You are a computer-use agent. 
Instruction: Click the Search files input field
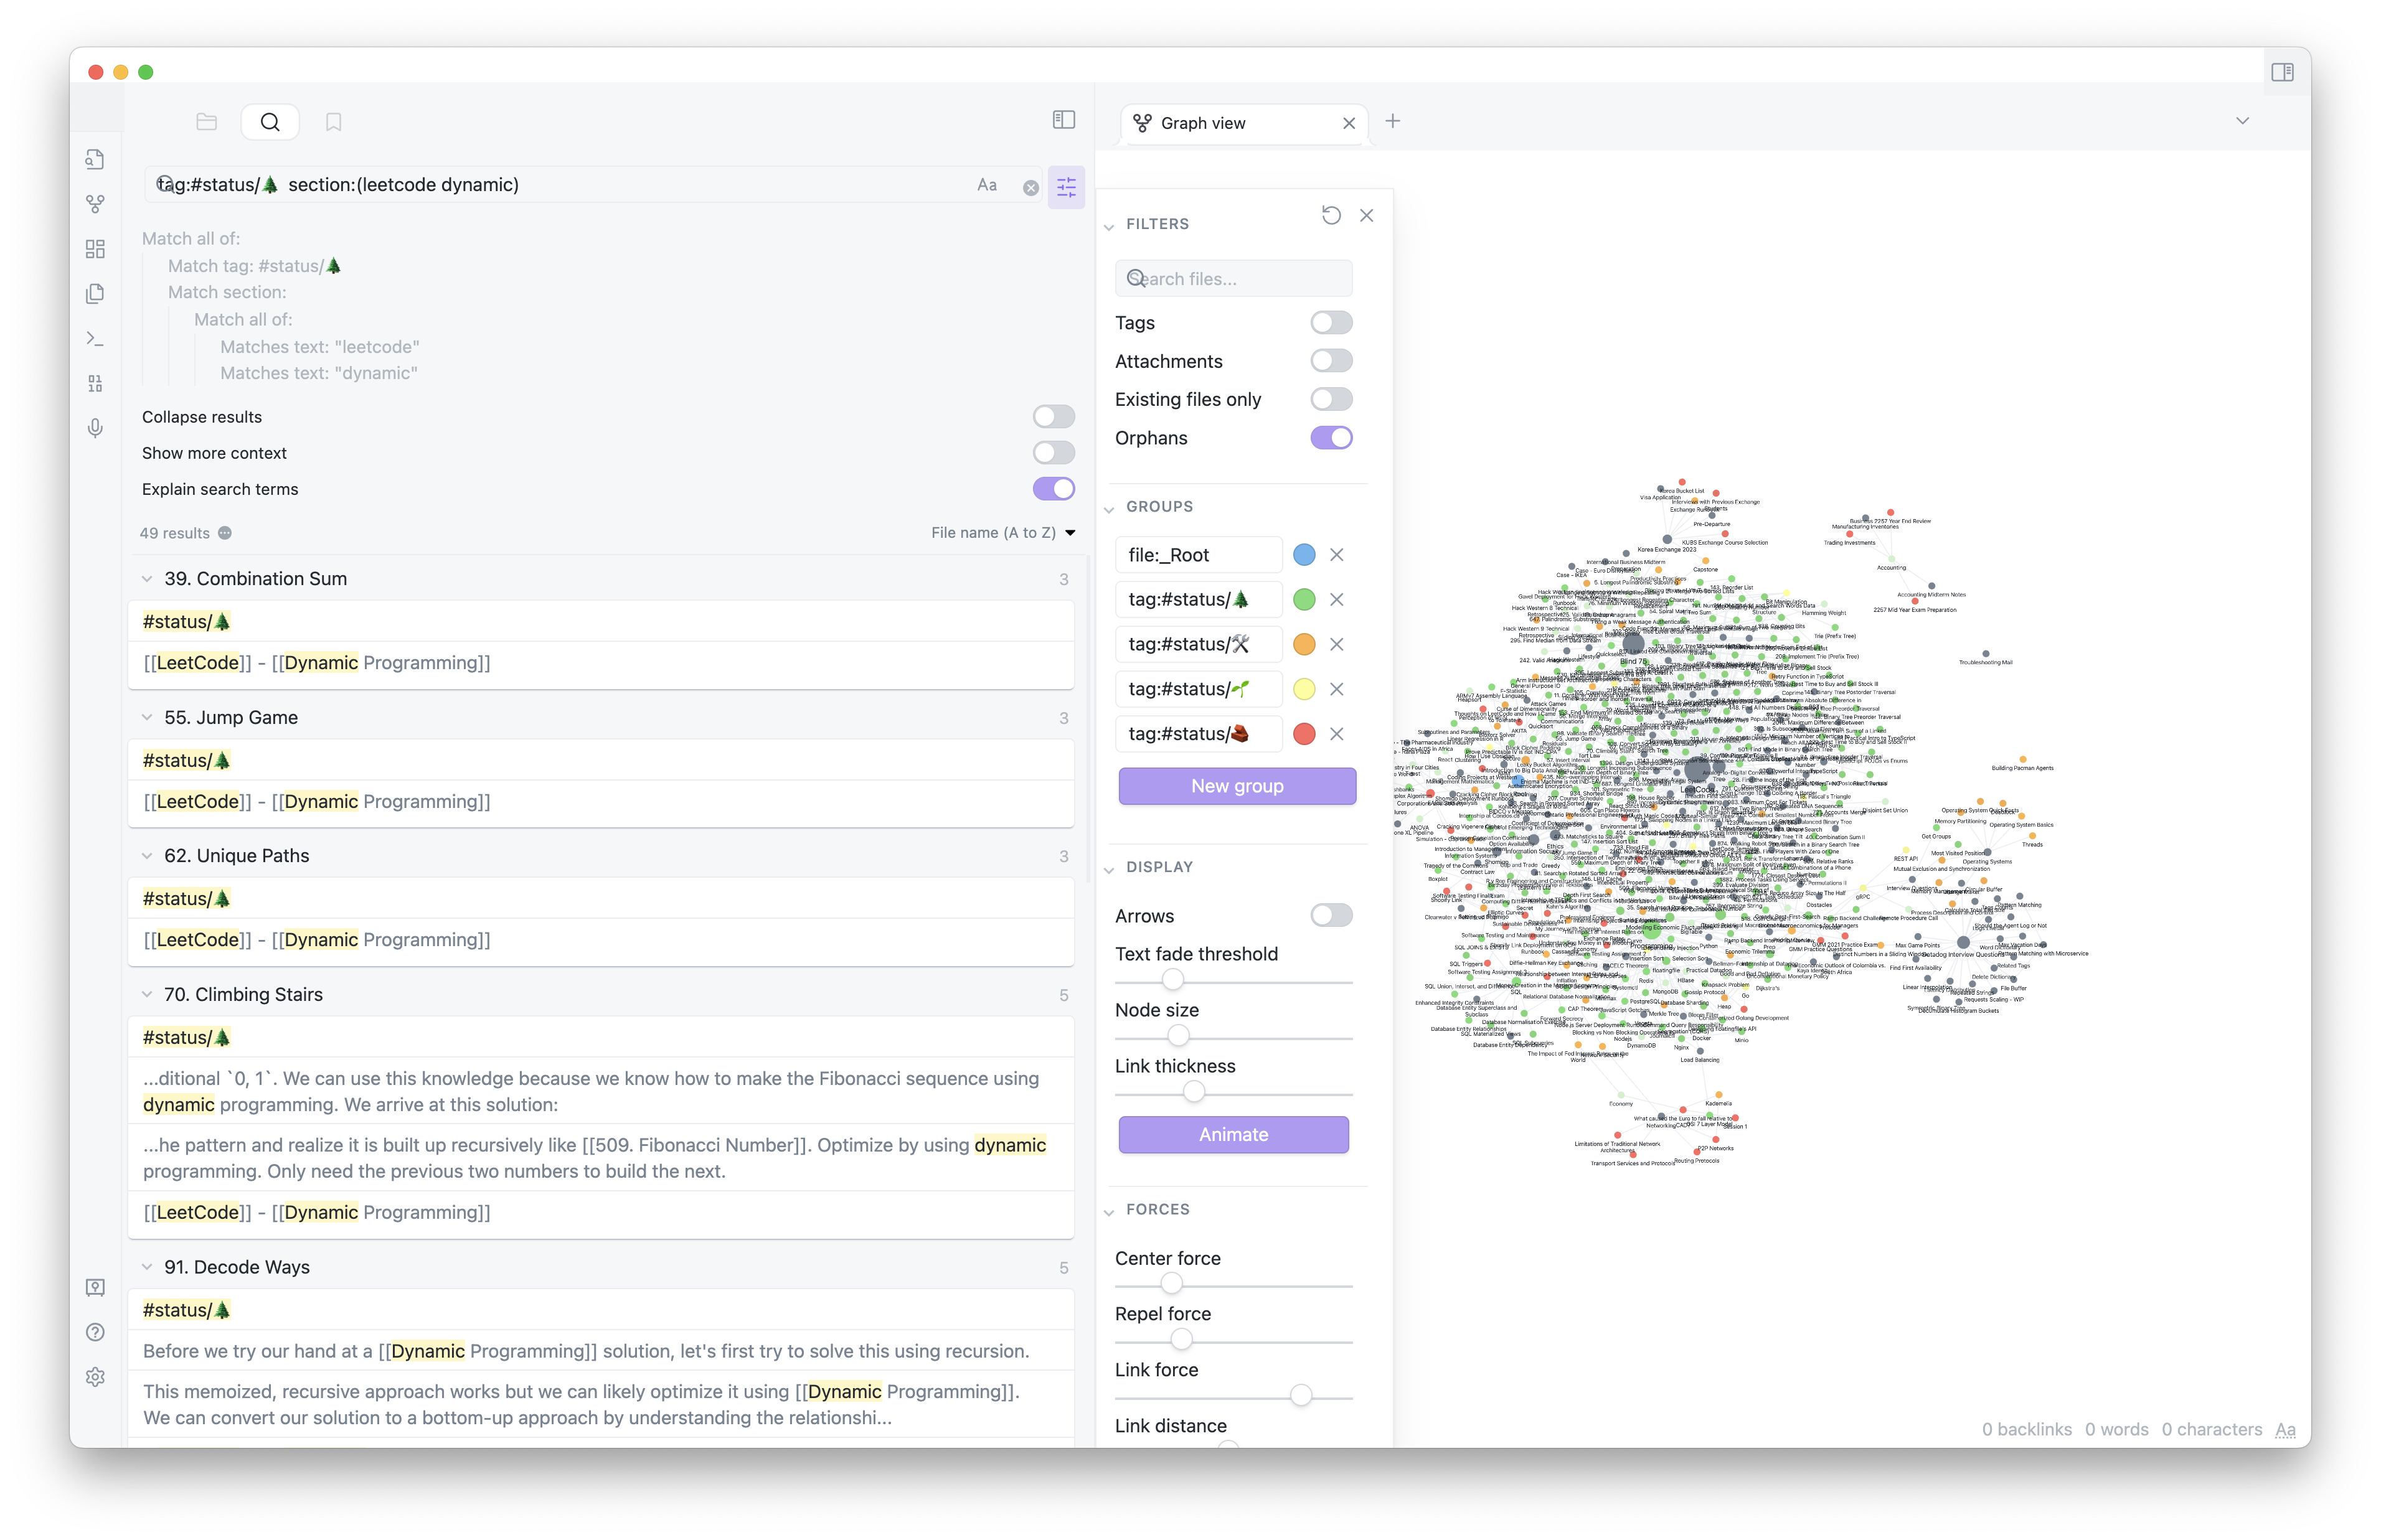[1233, 279]
